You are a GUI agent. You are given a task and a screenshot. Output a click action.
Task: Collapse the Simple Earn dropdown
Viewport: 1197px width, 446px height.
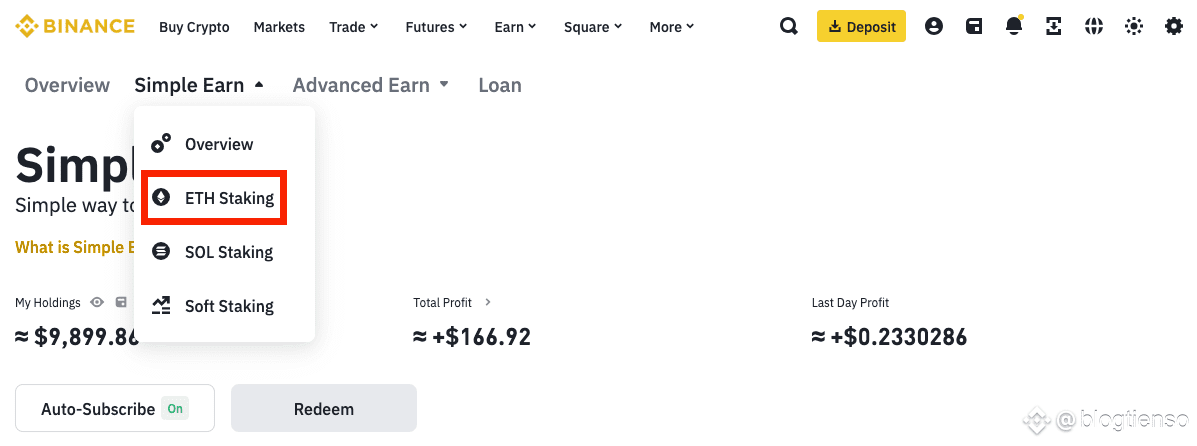199,85
